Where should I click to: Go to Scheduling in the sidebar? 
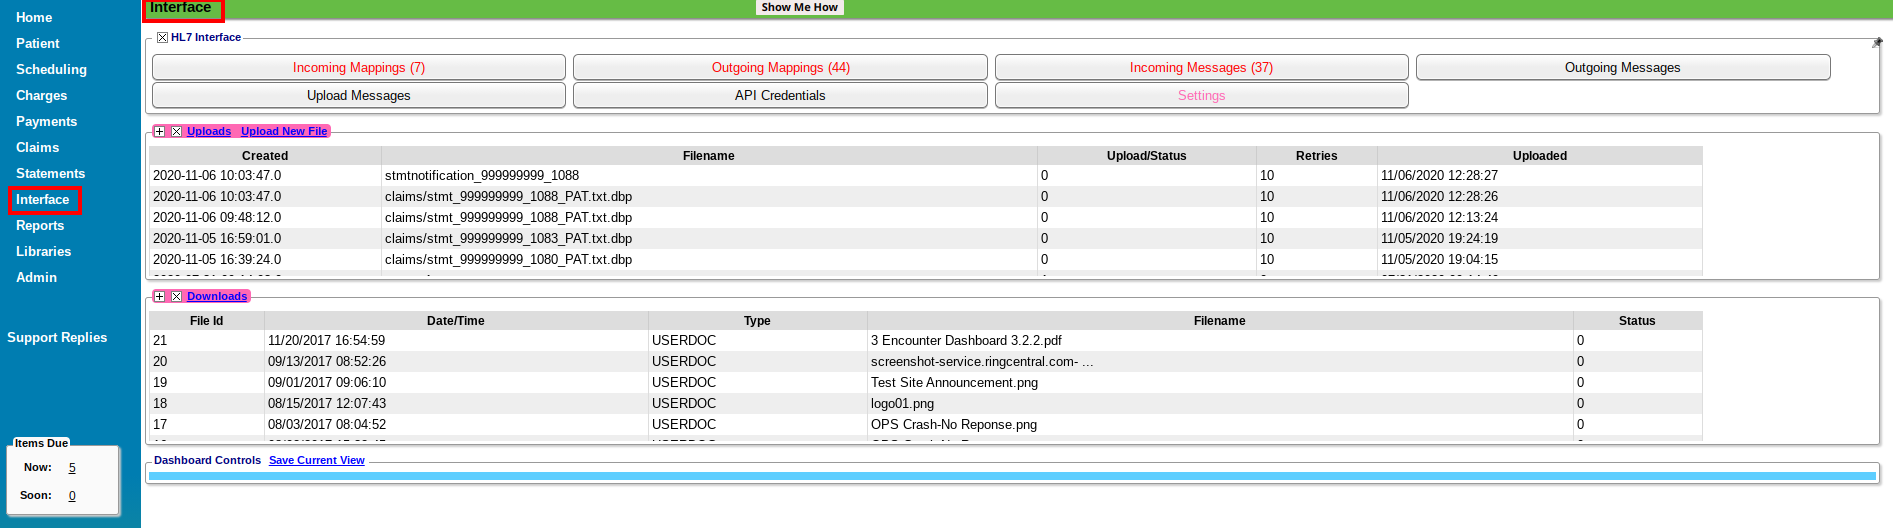(x=51, y=70)
